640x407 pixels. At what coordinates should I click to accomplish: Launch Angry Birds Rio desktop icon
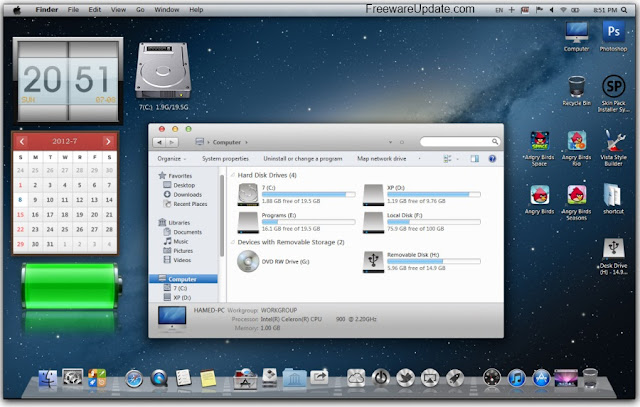point(576,148)
